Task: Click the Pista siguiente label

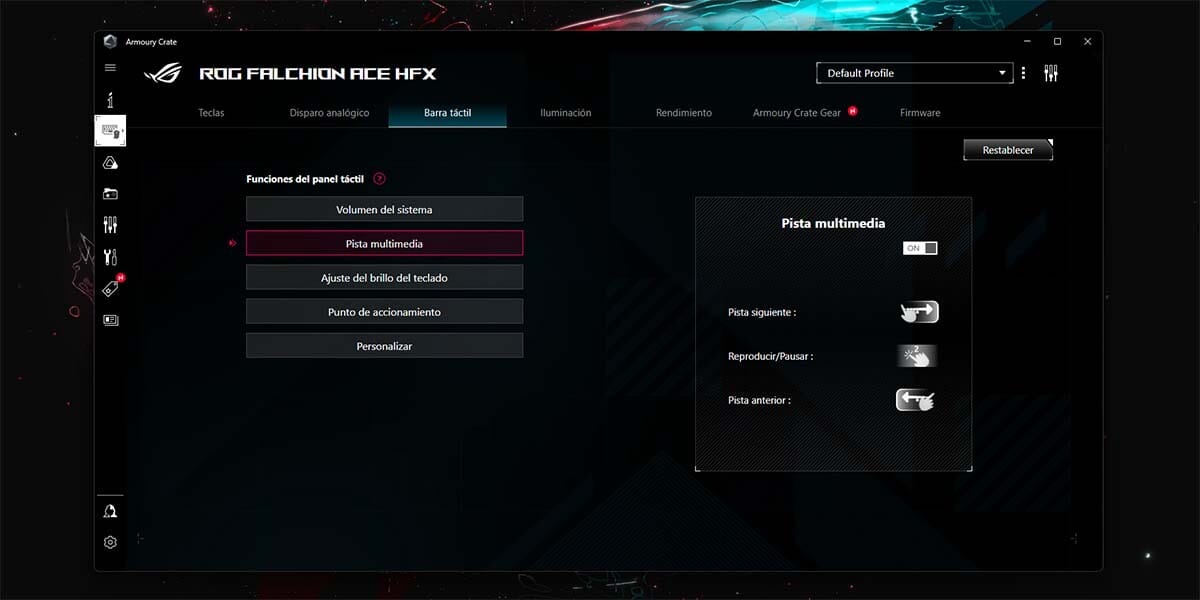Action: [762, 312]
